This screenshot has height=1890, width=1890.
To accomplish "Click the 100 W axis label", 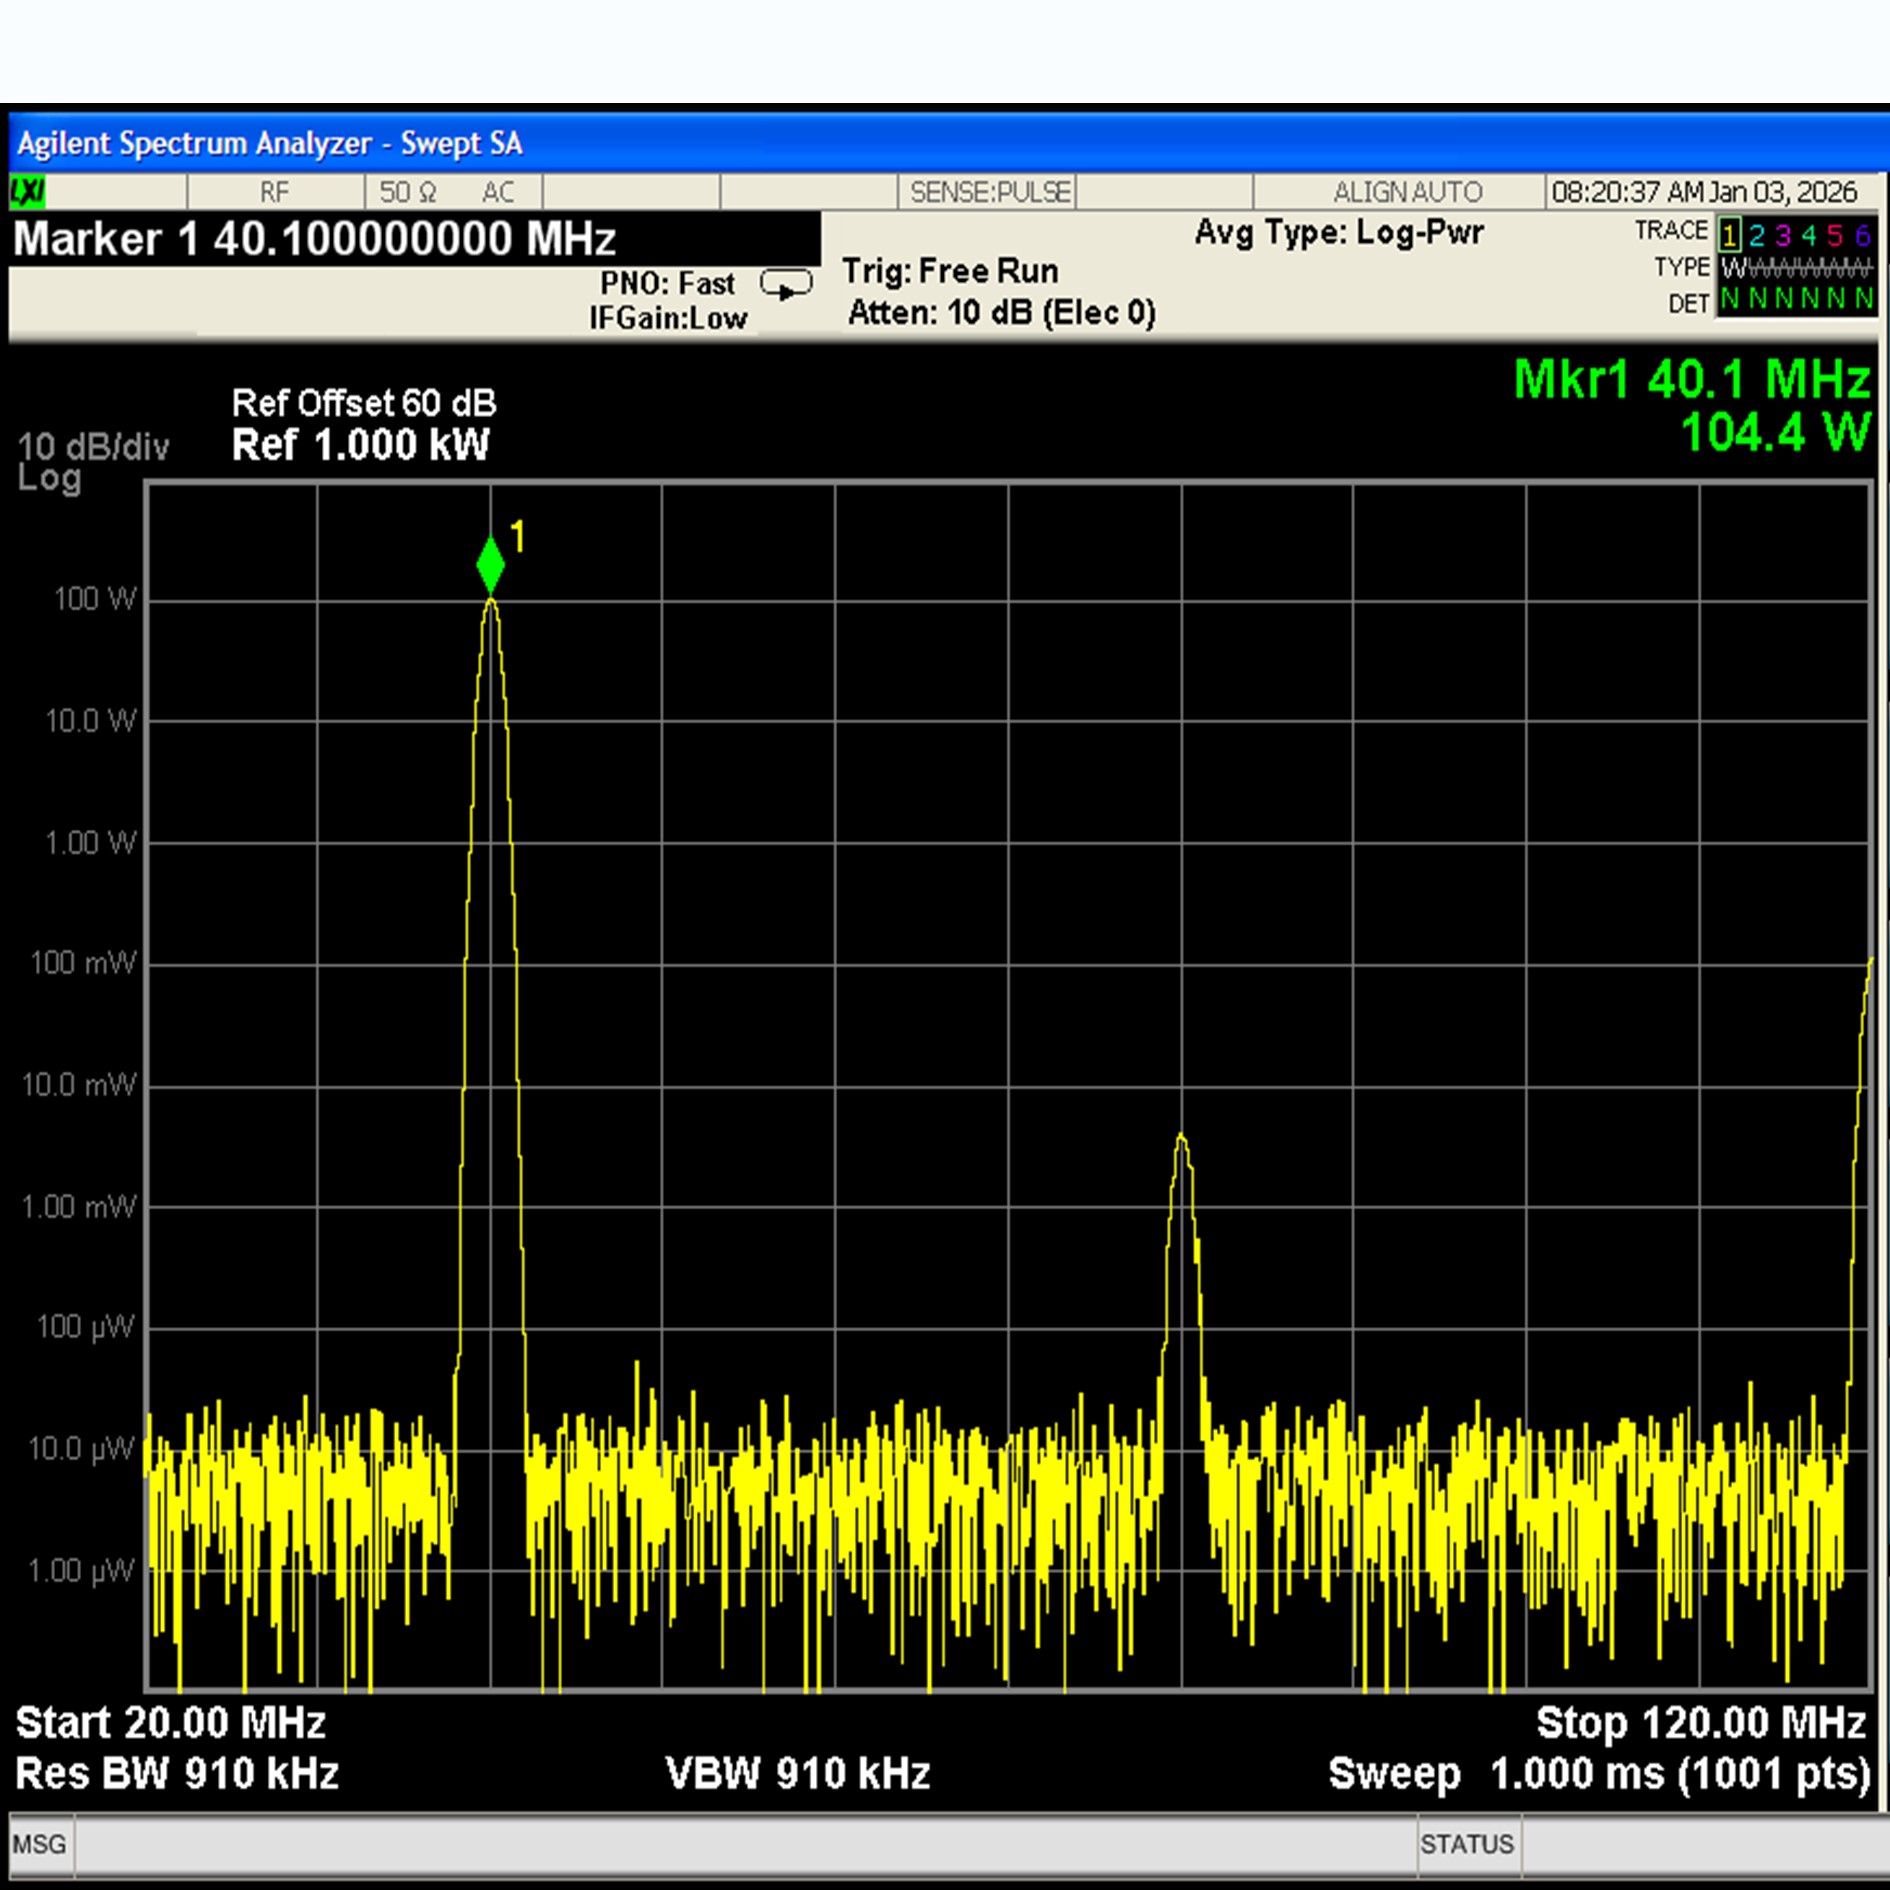I will tap(94, 599).
